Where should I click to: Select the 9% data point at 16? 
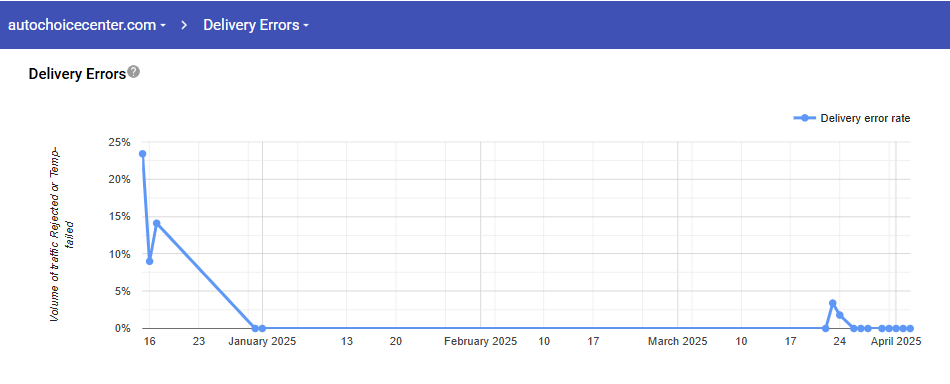tap(150, 261)
